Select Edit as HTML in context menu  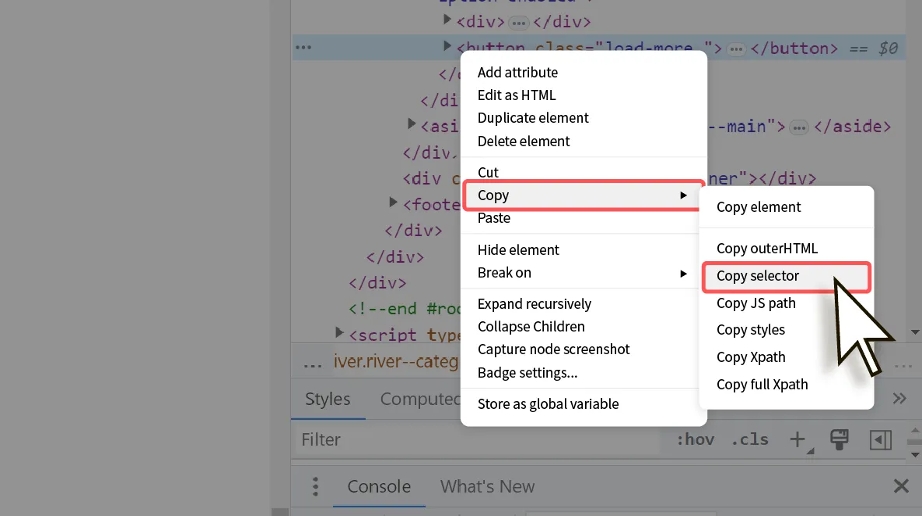click(x=516, y=95)
